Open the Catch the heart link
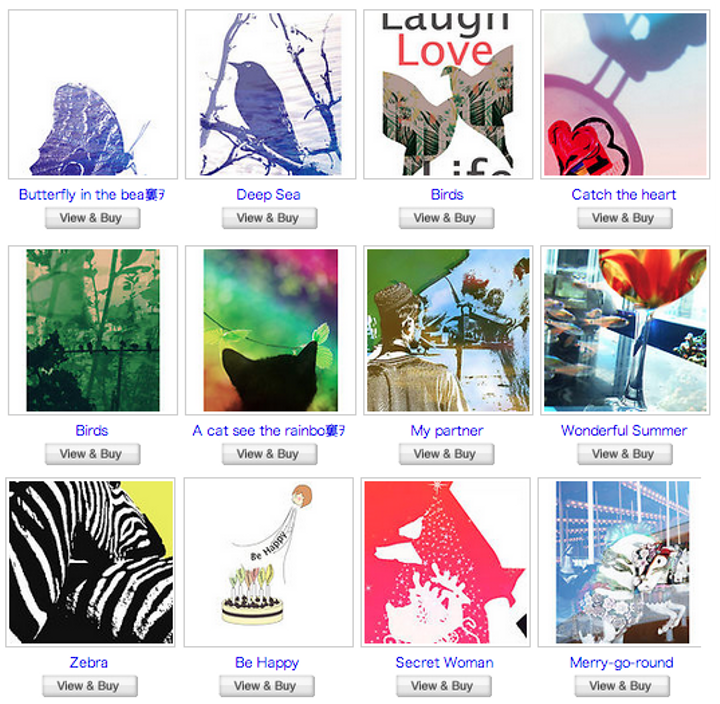This screenshot has height=704, width=720. point(624,195)
